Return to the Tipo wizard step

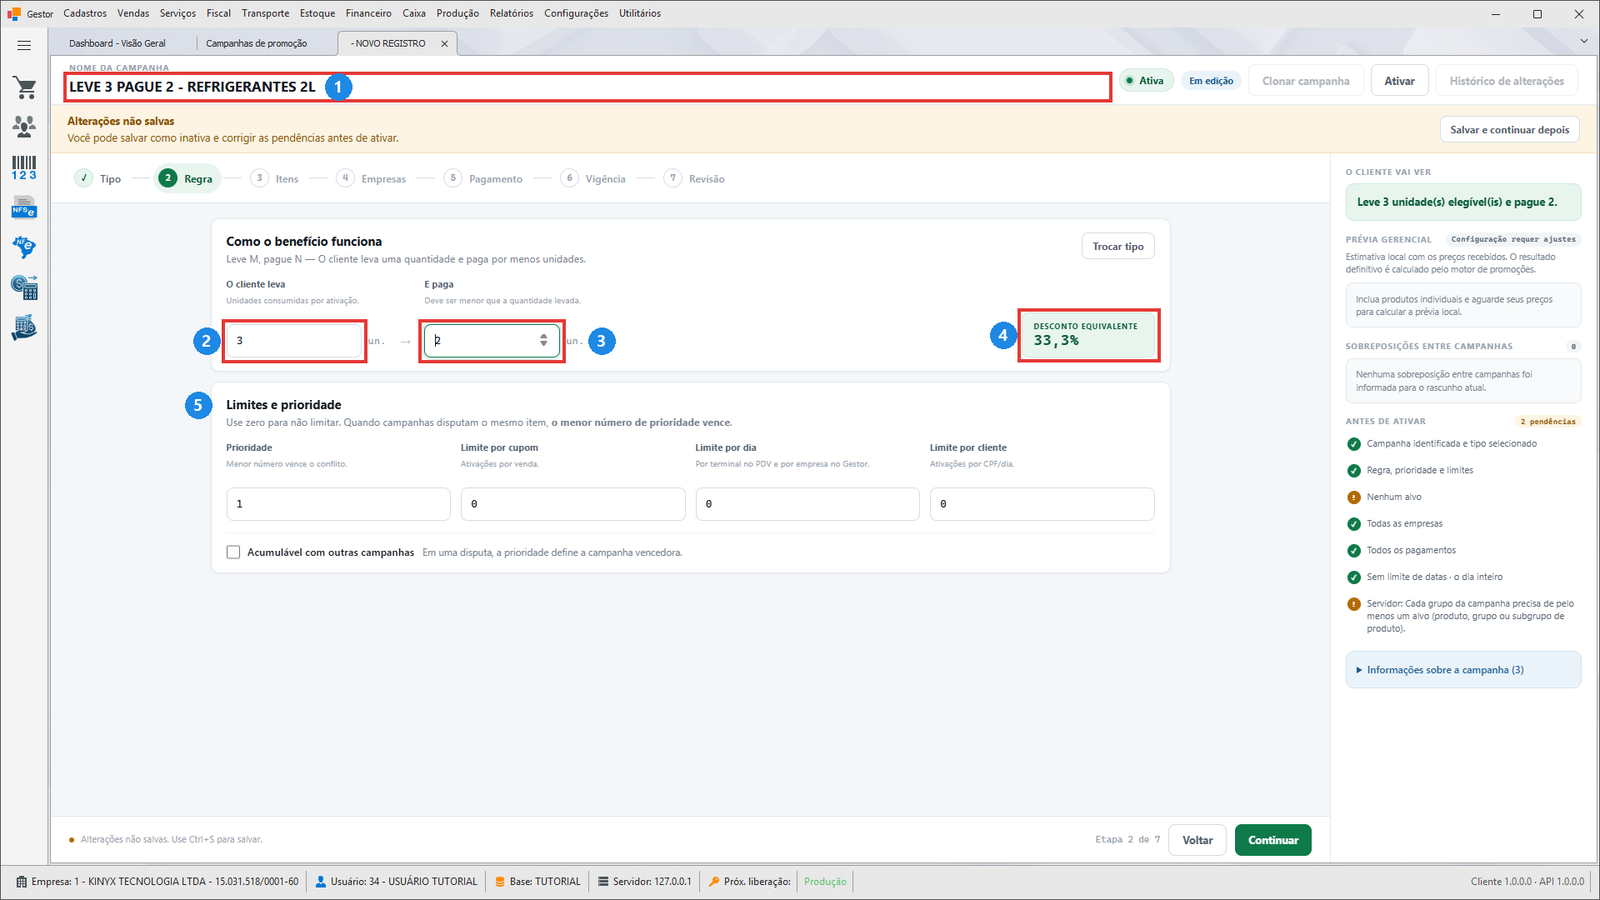(98, 179)
